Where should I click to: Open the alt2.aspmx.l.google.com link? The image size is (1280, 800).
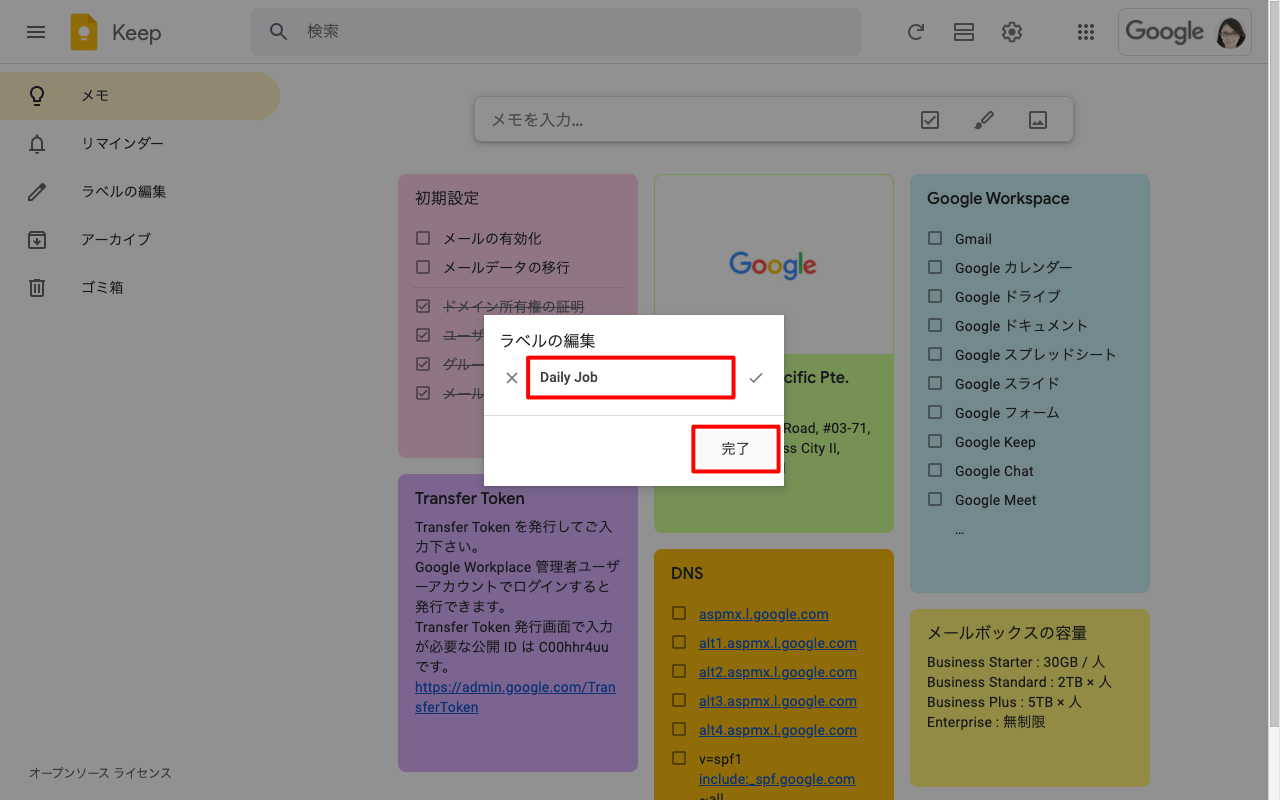coord(778,672)
